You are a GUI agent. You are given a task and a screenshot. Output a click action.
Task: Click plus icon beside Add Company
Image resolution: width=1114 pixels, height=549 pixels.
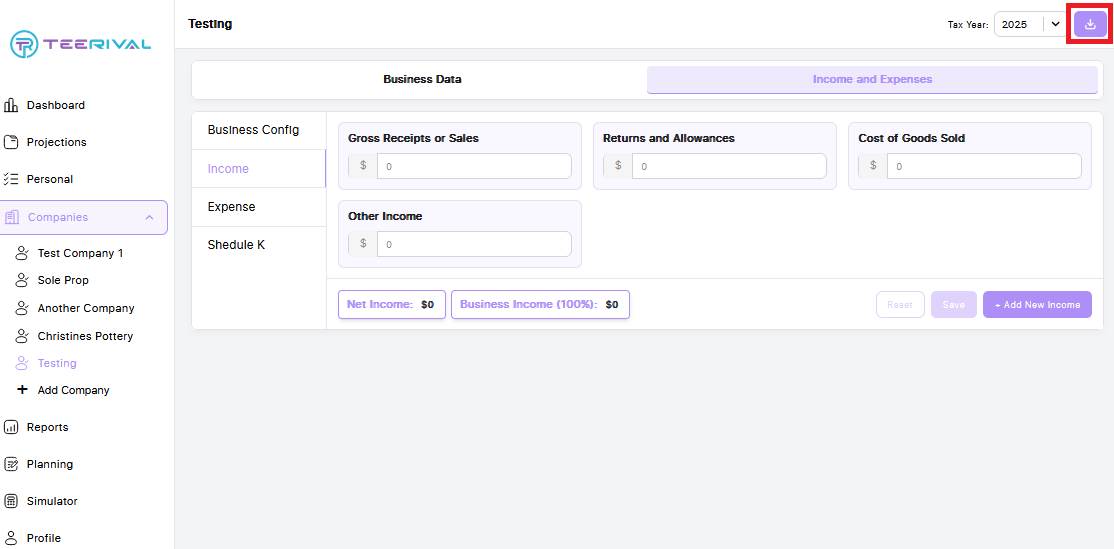(x=22, y=390)
